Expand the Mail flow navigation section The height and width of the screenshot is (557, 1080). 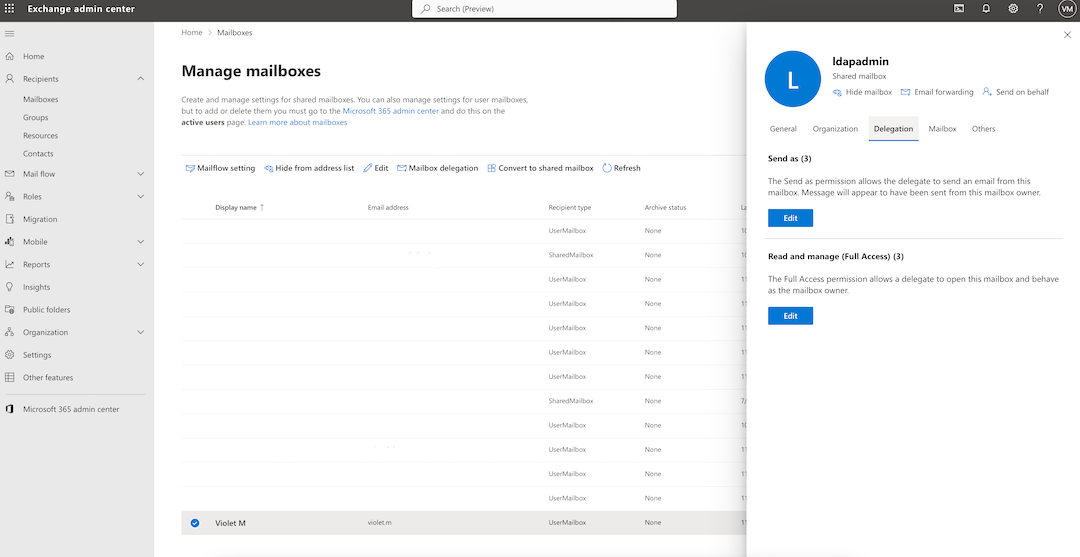point(140,174)
